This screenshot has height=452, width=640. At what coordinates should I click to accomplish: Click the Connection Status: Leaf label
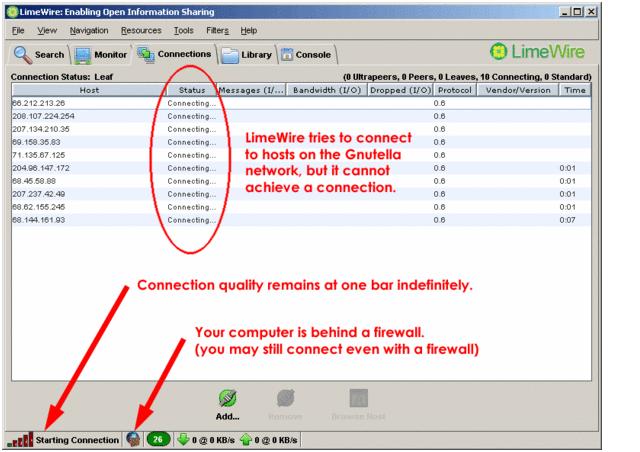(x=62, y=77)
